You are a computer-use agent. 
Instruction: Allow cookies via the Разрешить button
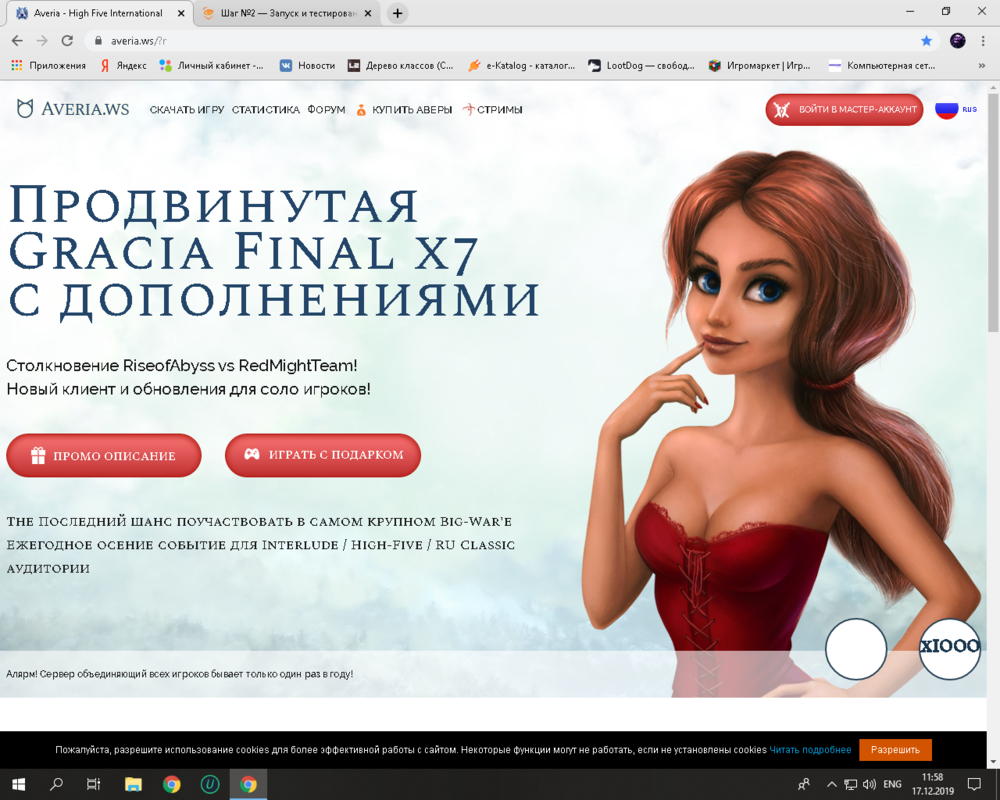896,749
